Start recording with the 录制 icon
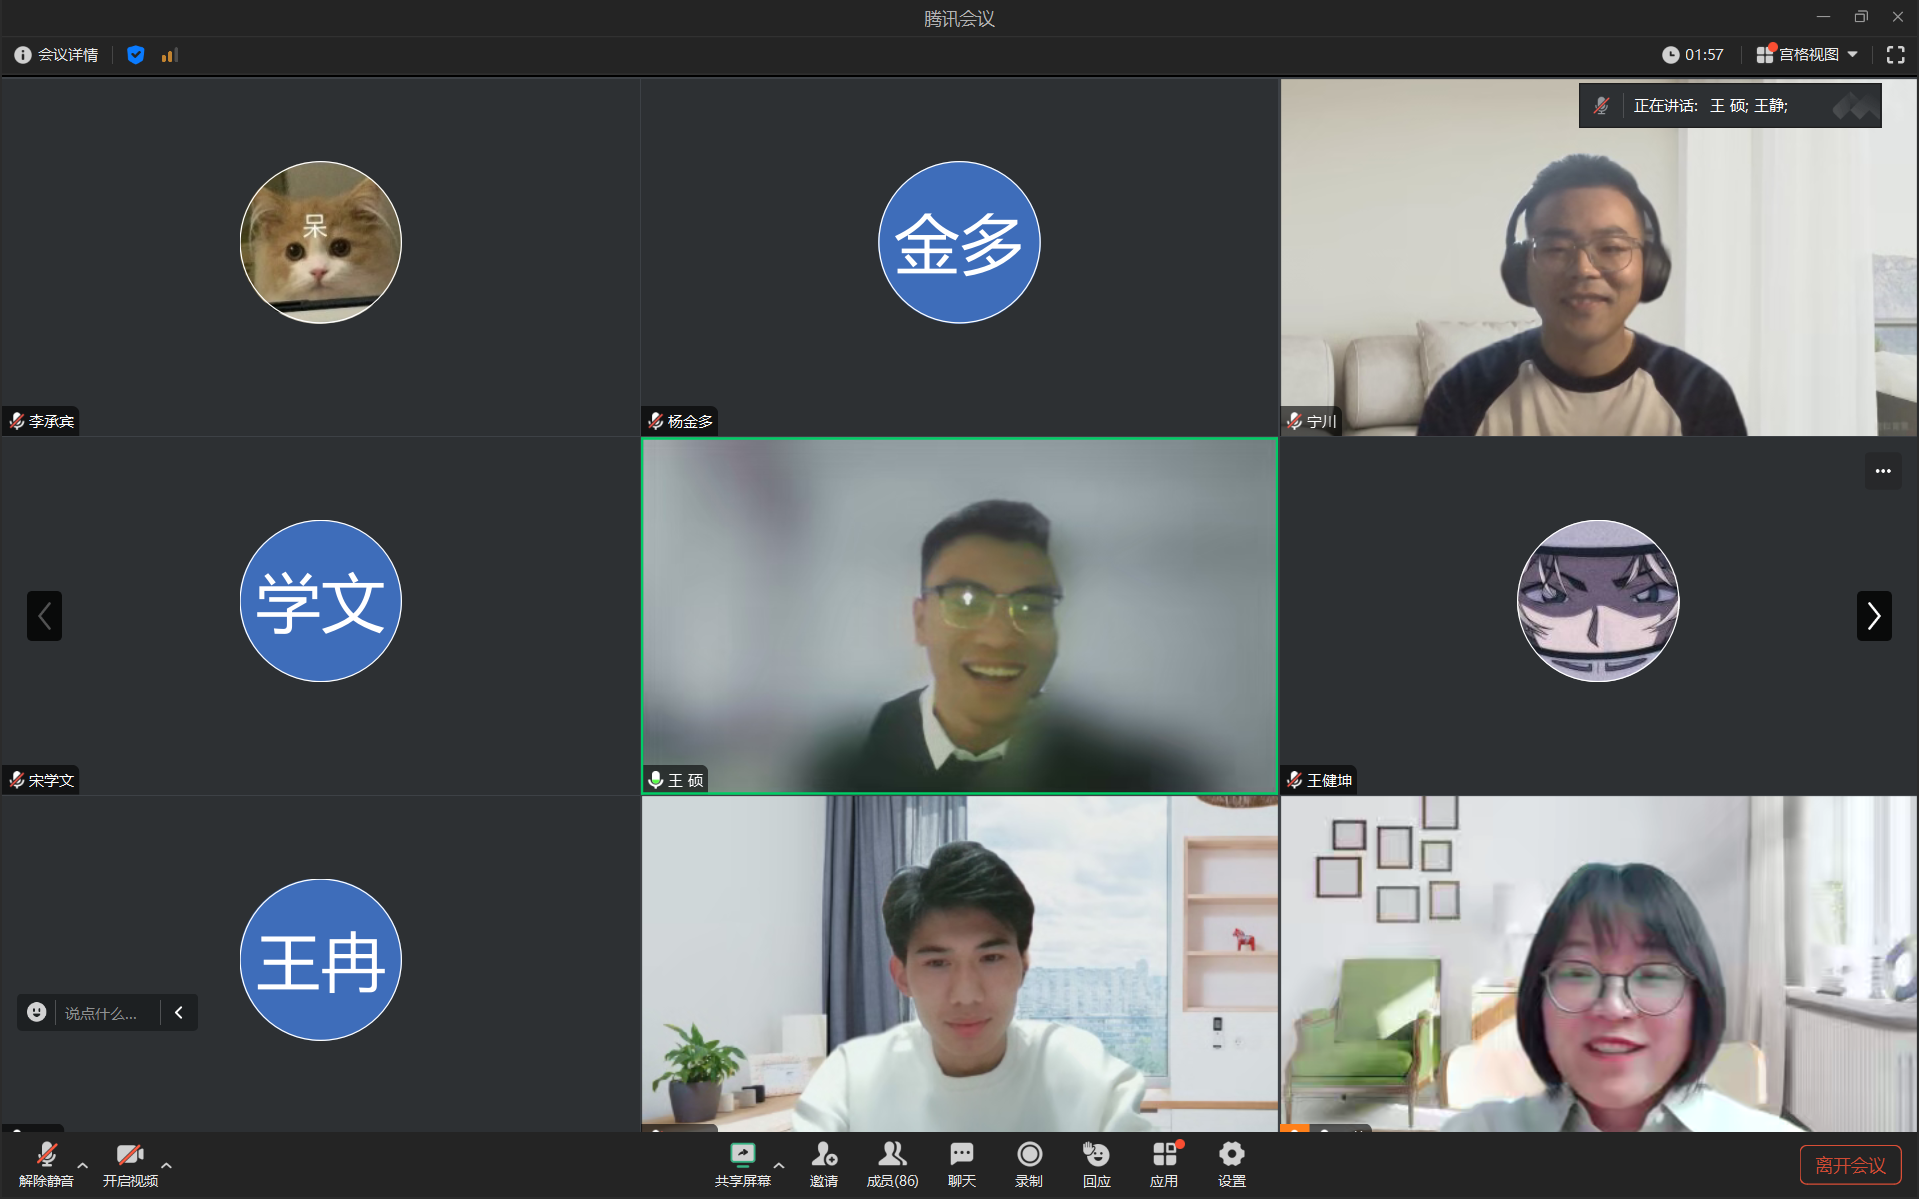 [1029, 1156]
